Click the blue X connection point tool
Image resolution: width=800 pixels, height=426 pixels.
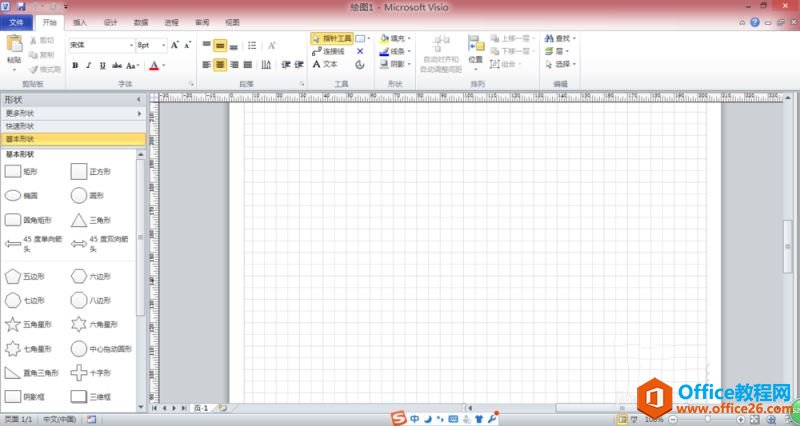(360, 52)
